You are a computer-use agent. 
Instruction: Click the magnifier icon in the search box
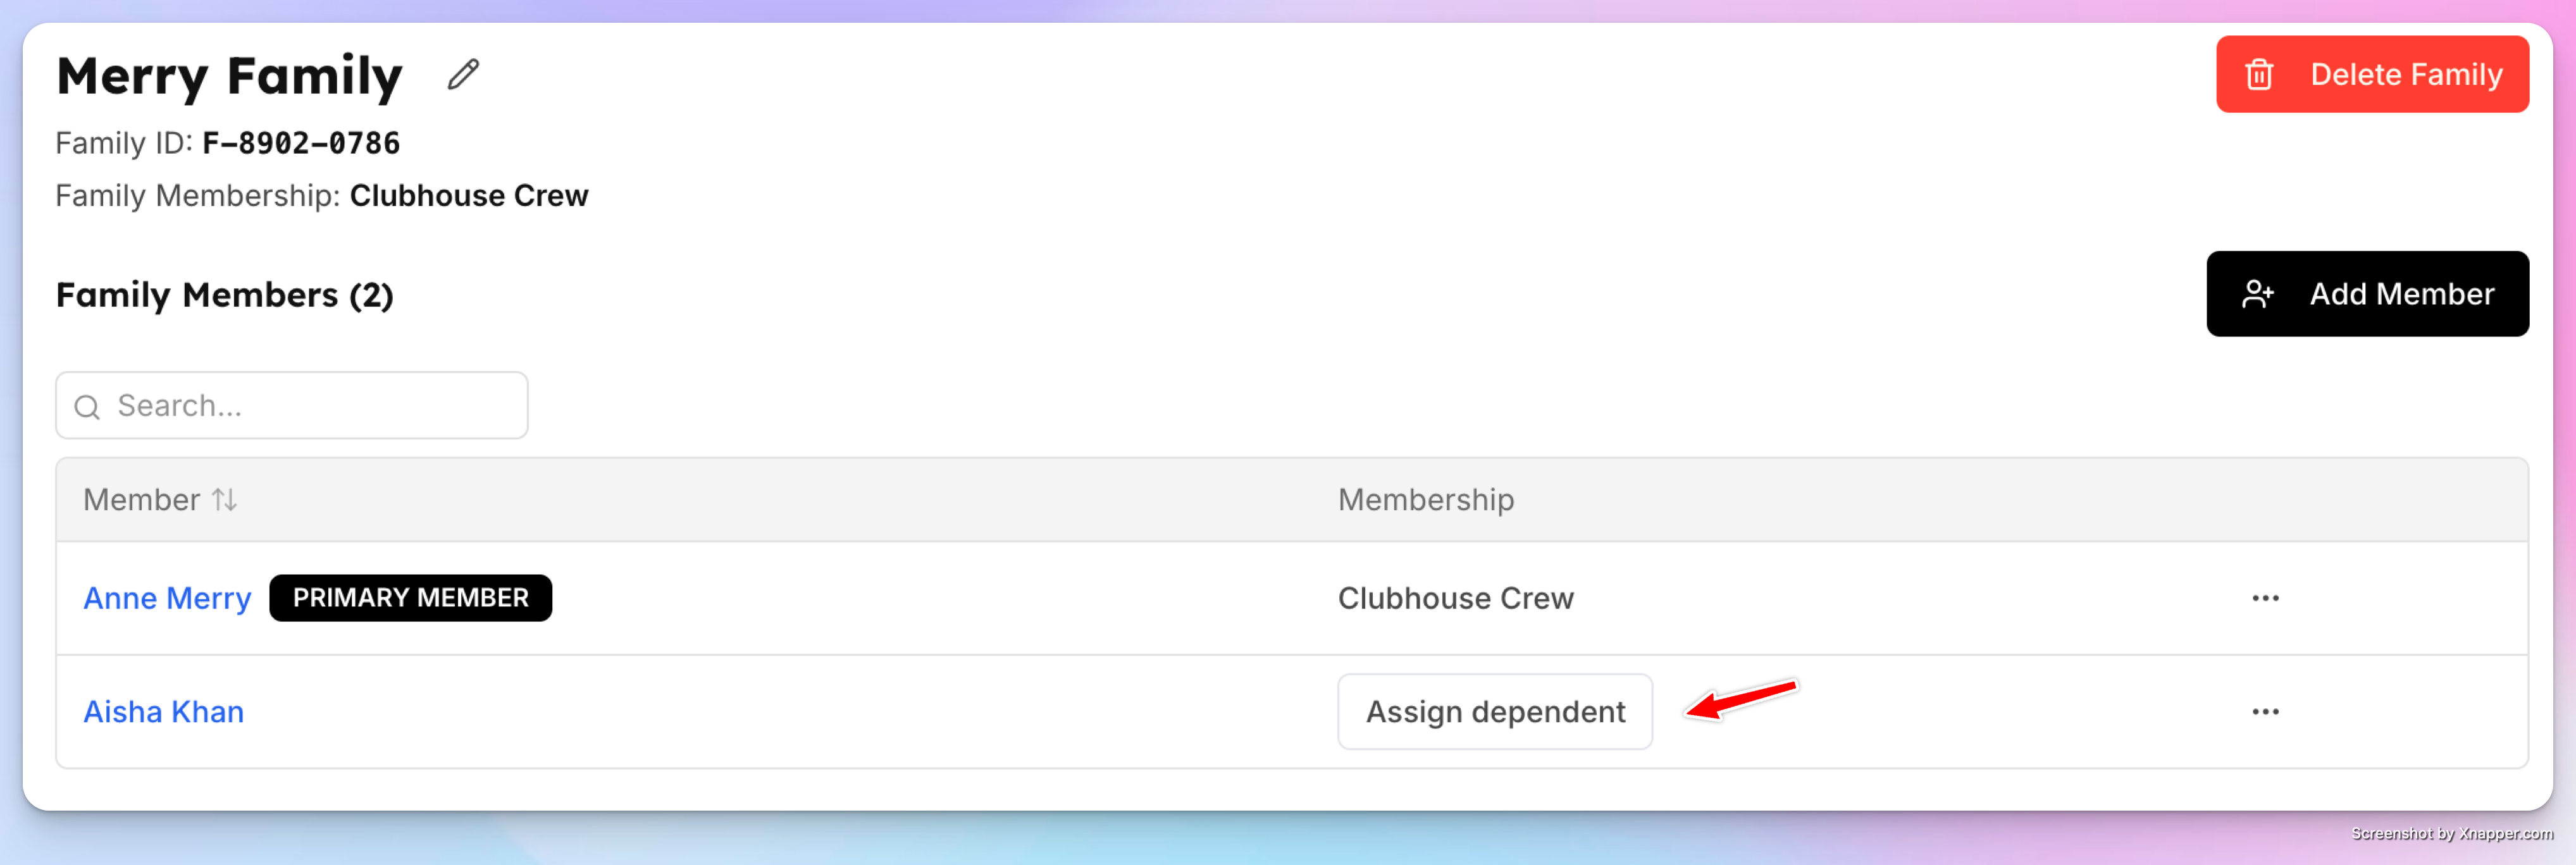88,407
